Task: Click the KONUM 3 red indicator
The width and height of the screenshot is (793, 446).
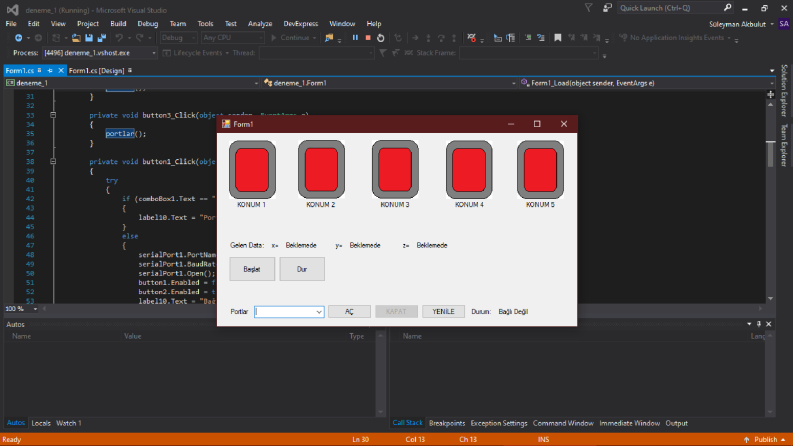Action: click(395, 170)
